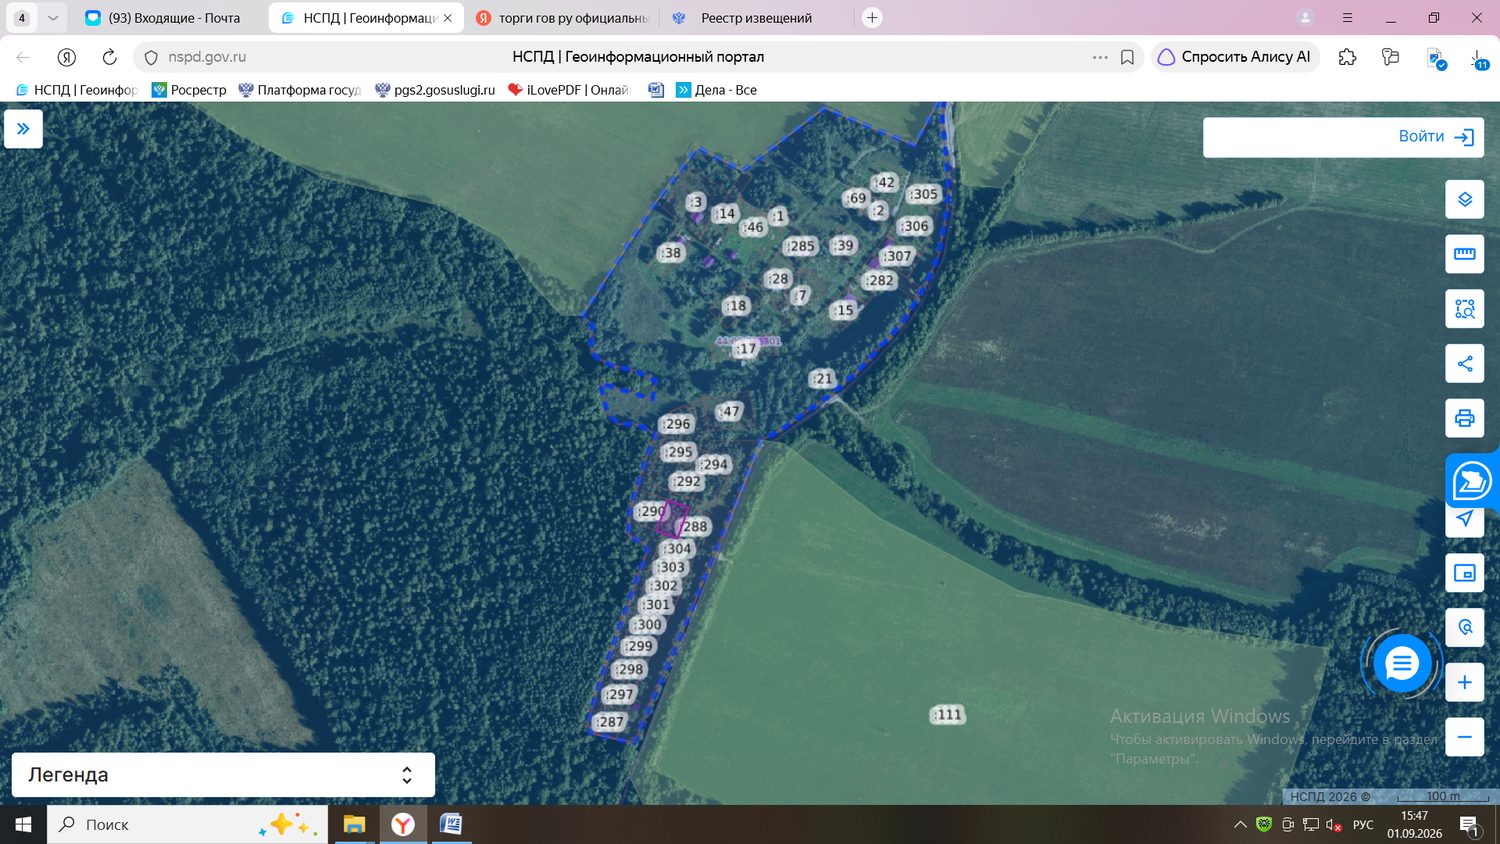This screenshot has width=1500, height=844.
Task: Open the Росреестр bookmark
Action: coord(189,90)
